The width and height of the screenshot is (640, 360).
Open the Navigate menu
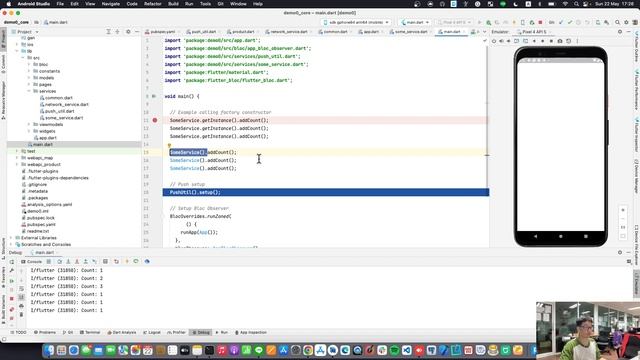pyautogui.click(x=111, y=4)
